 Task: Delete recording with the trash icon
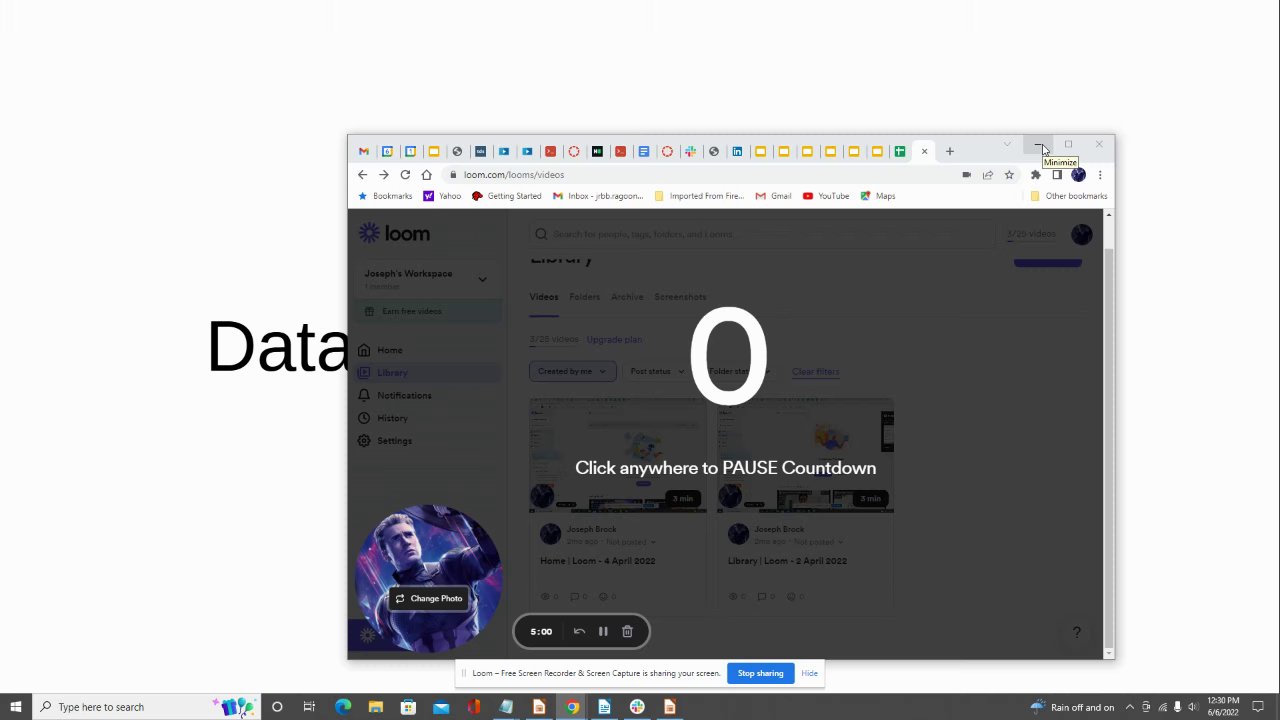627,631
